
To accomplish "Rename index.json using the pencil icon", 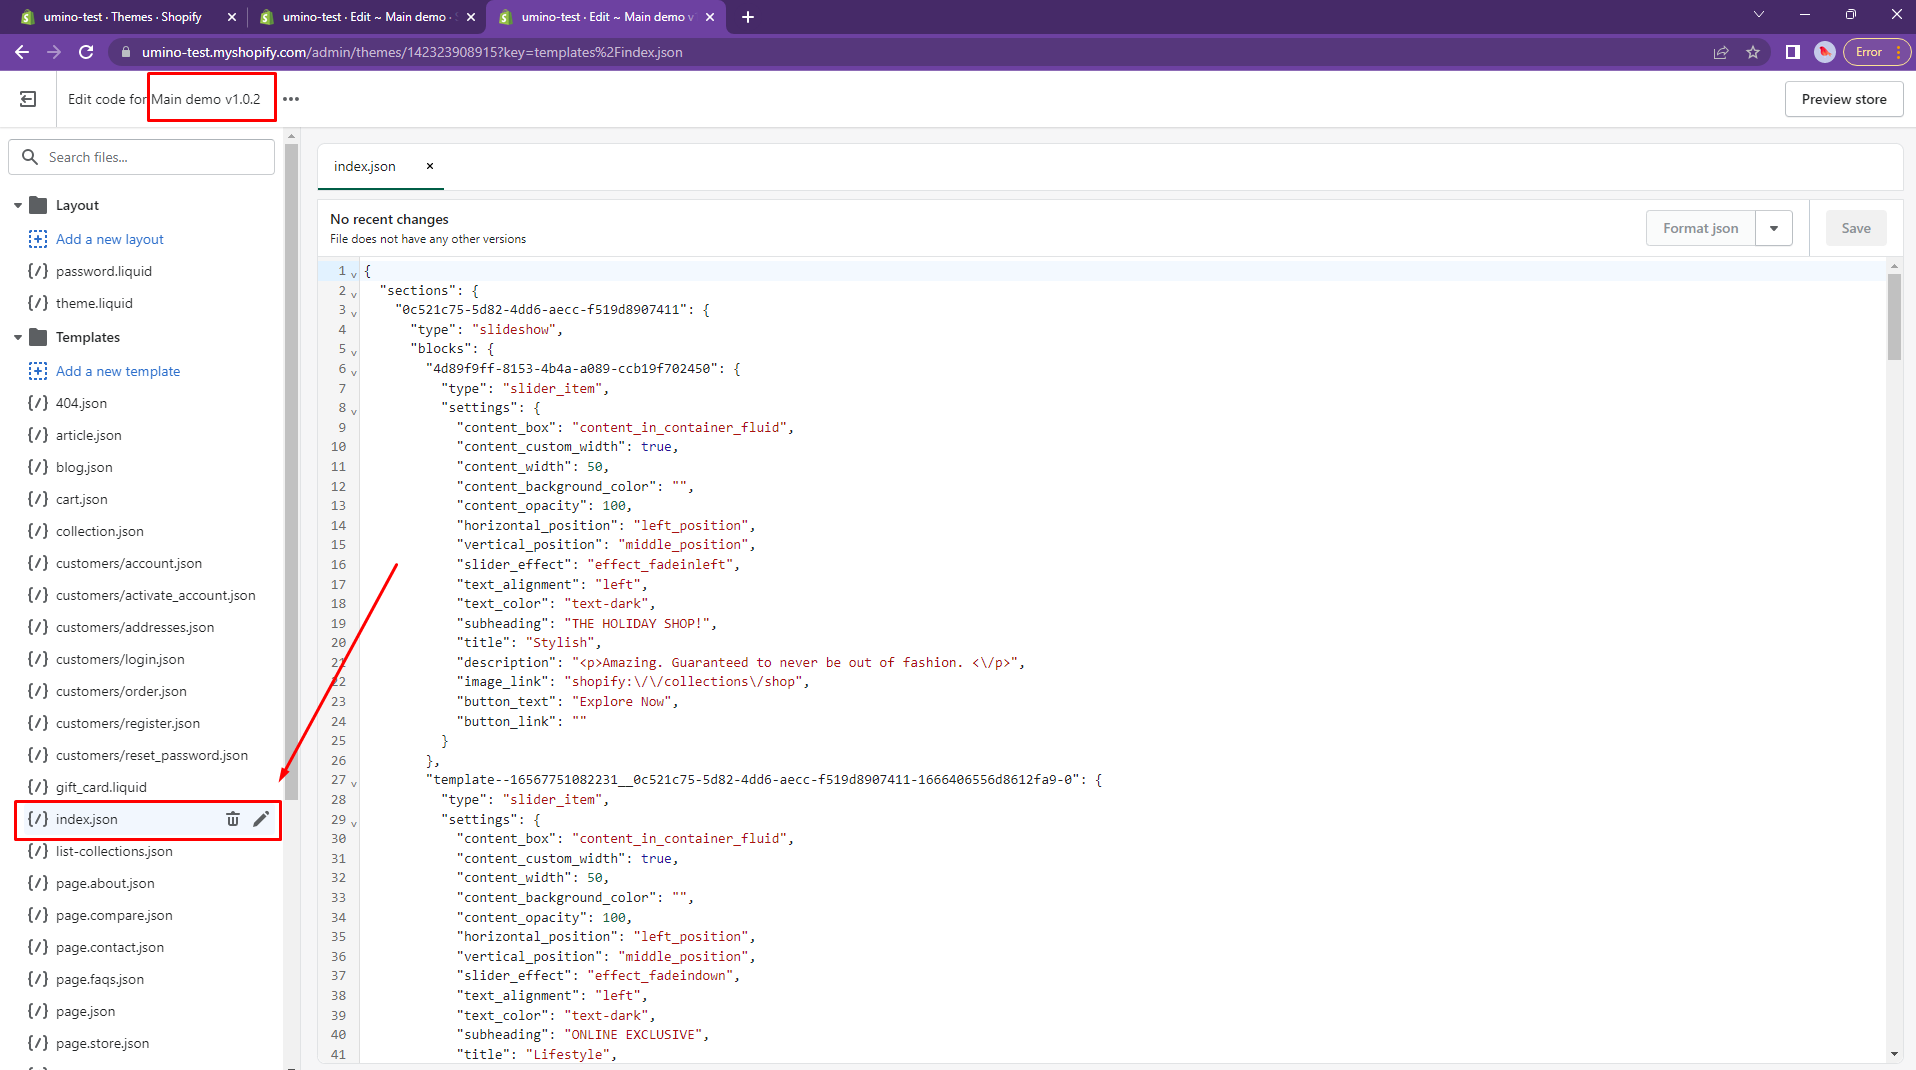I will pyautogui.click(x=261, y=819).
